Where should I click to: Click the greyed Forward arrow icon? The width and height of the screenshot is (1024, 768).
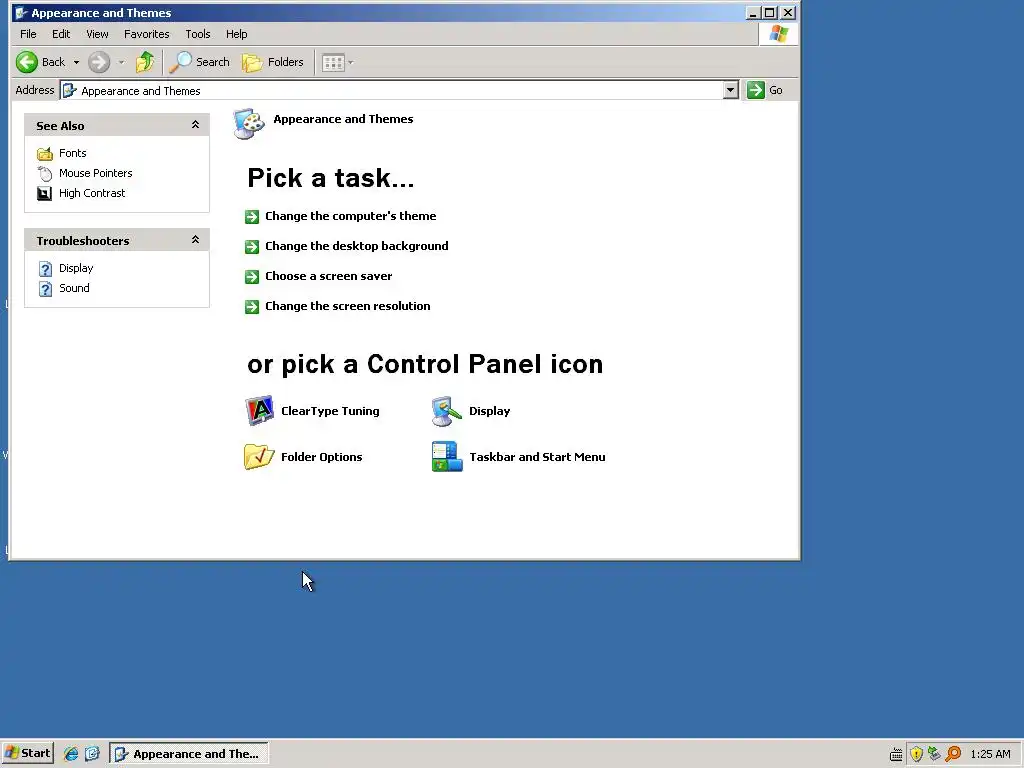(x=99, y=62)
